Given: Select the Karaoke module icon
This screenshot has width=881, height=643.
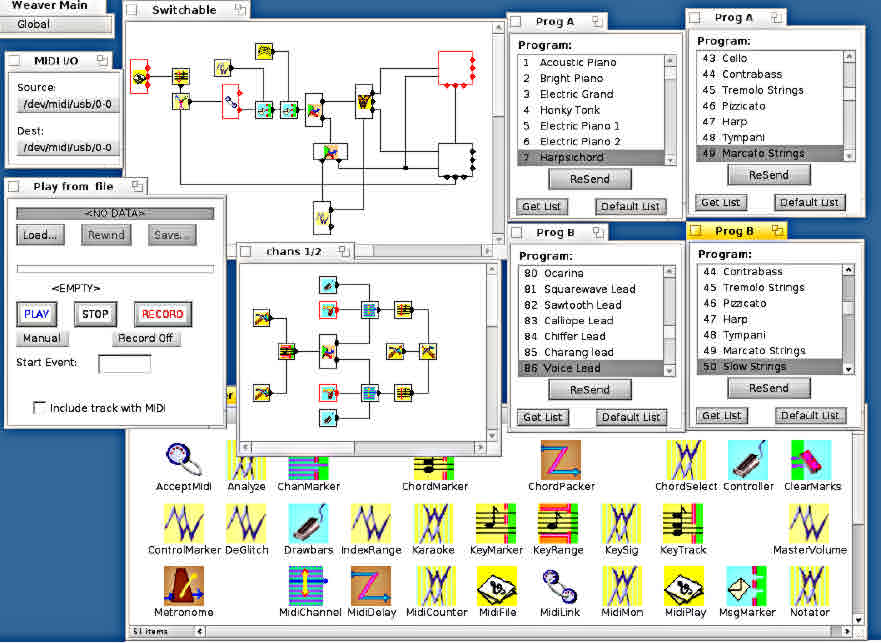Looking at the screenshot, I should click(x=433, y=523).
